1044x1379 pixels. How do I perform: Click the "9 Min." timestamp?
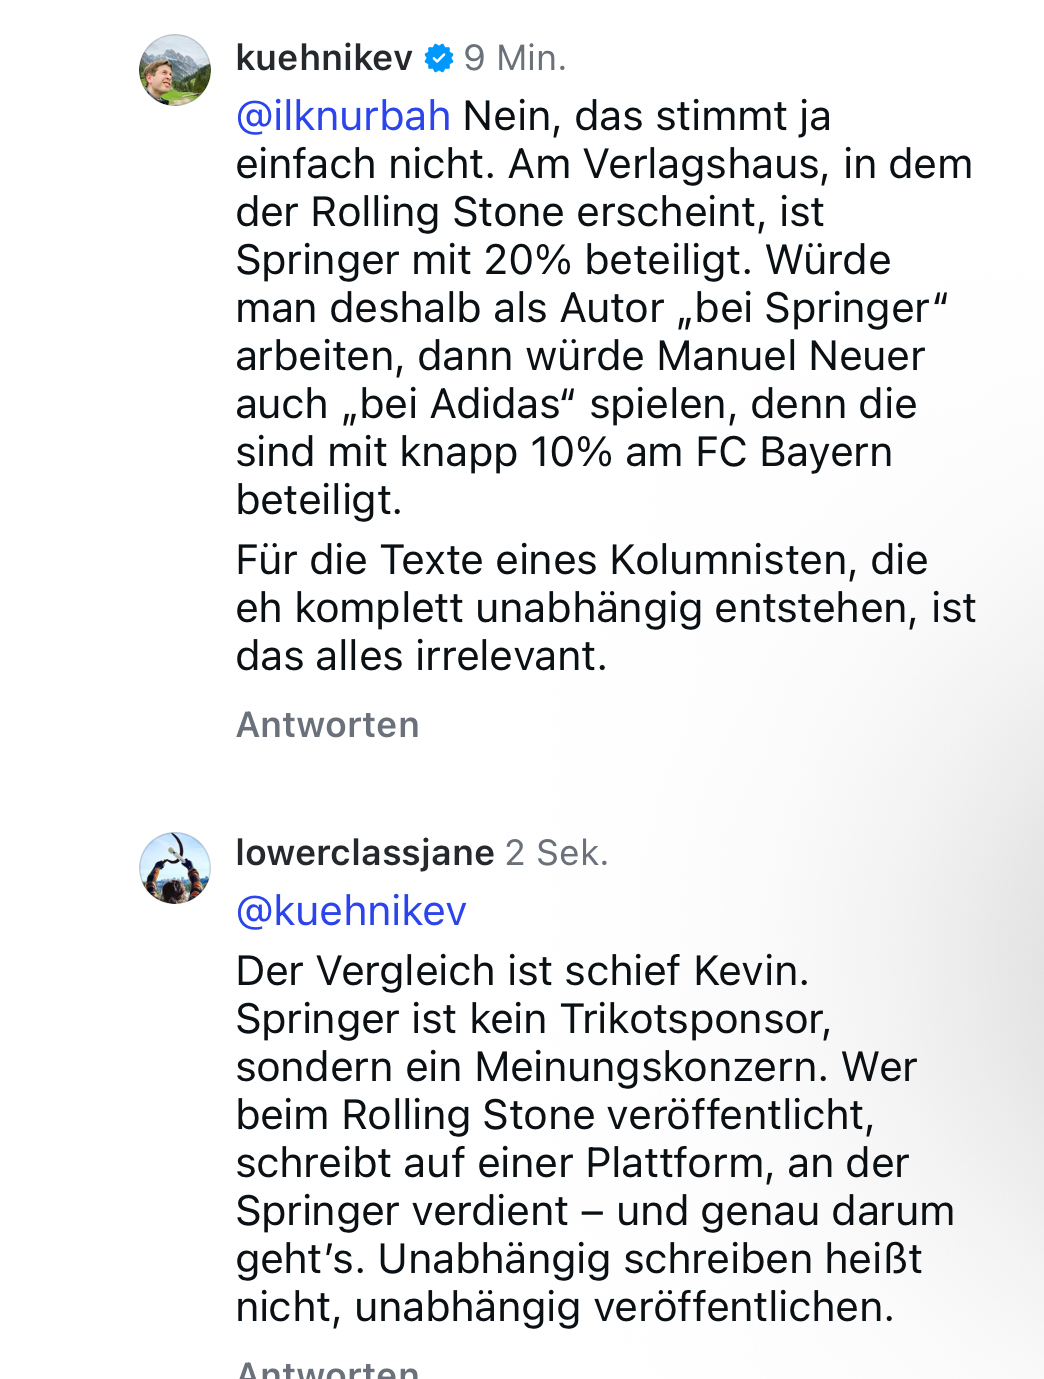[515, 58]
